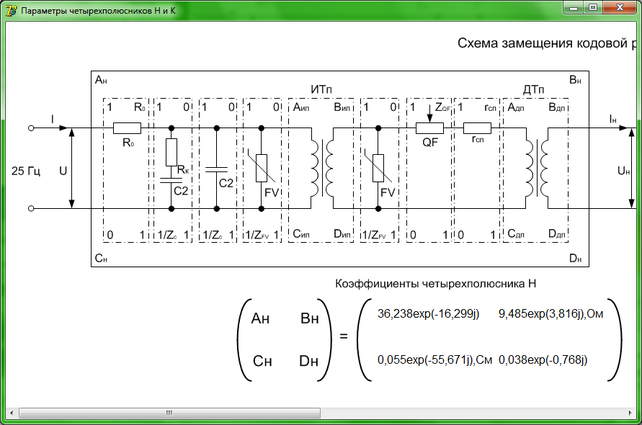Click the 'ИТп' transformer label
This screenshot has height=425, width=642.
321,89
